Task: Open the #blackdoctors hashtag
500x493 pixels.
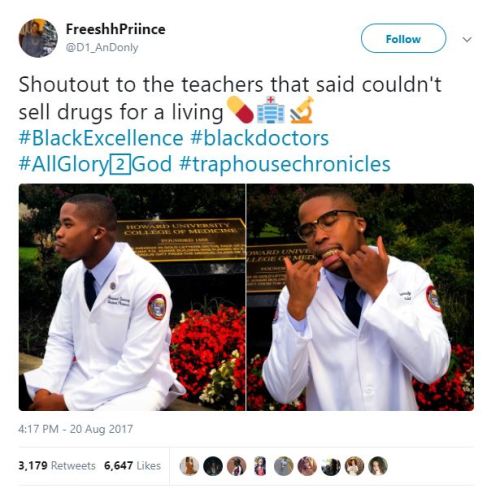Action: pos(260,138)
